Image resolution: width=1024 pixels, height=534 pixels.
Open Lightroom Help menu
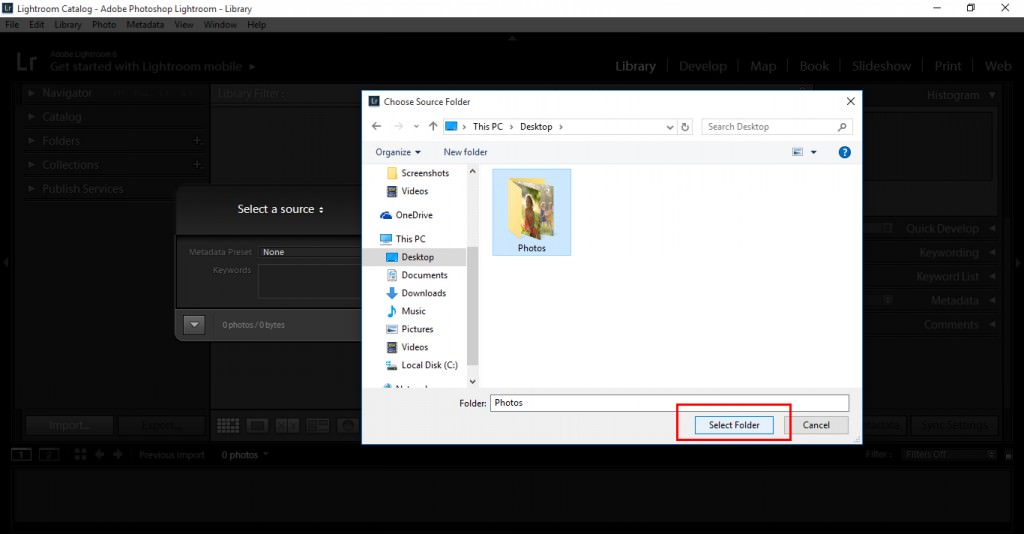tap(257, 25)
